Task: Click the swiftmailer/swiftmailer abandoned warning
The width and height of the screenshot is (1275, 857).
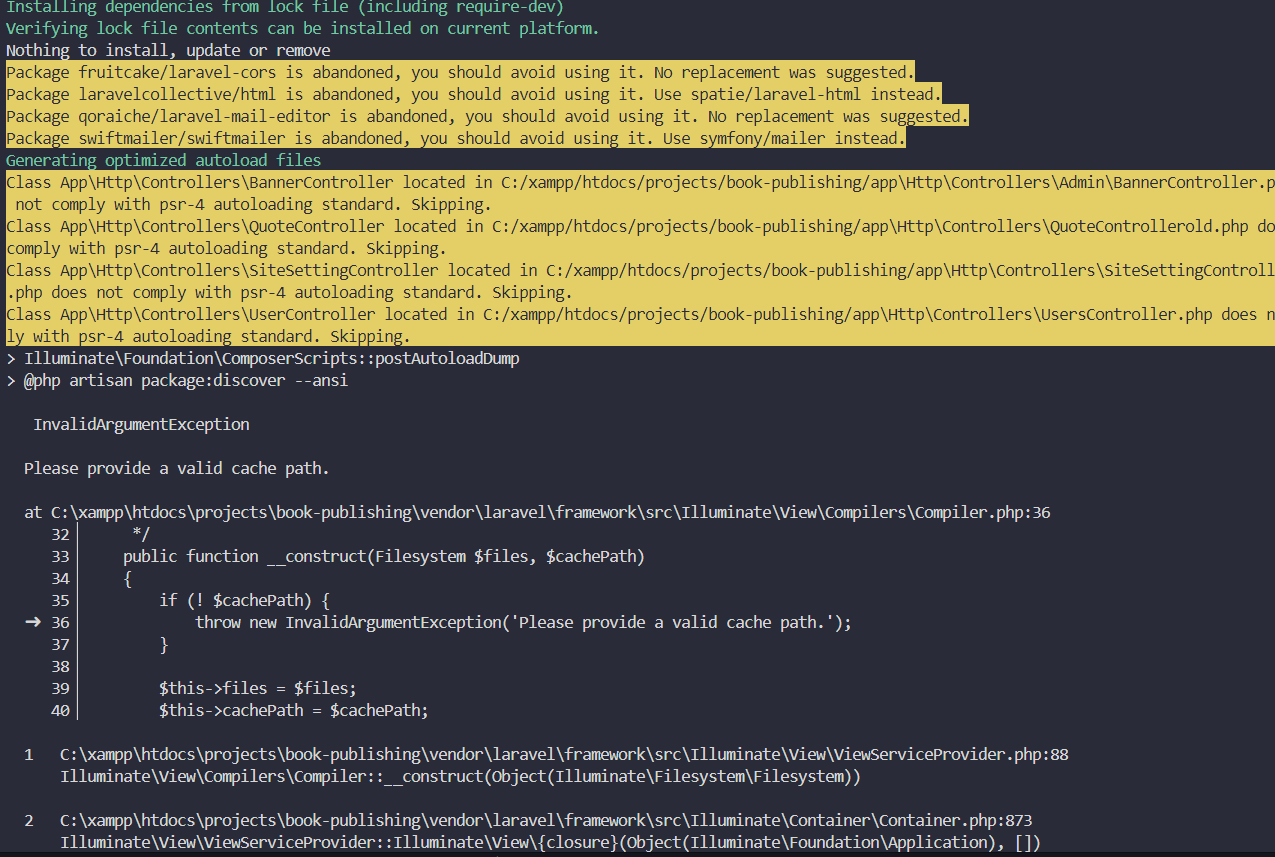Action: pyautogui.click(x=455, y=138)
